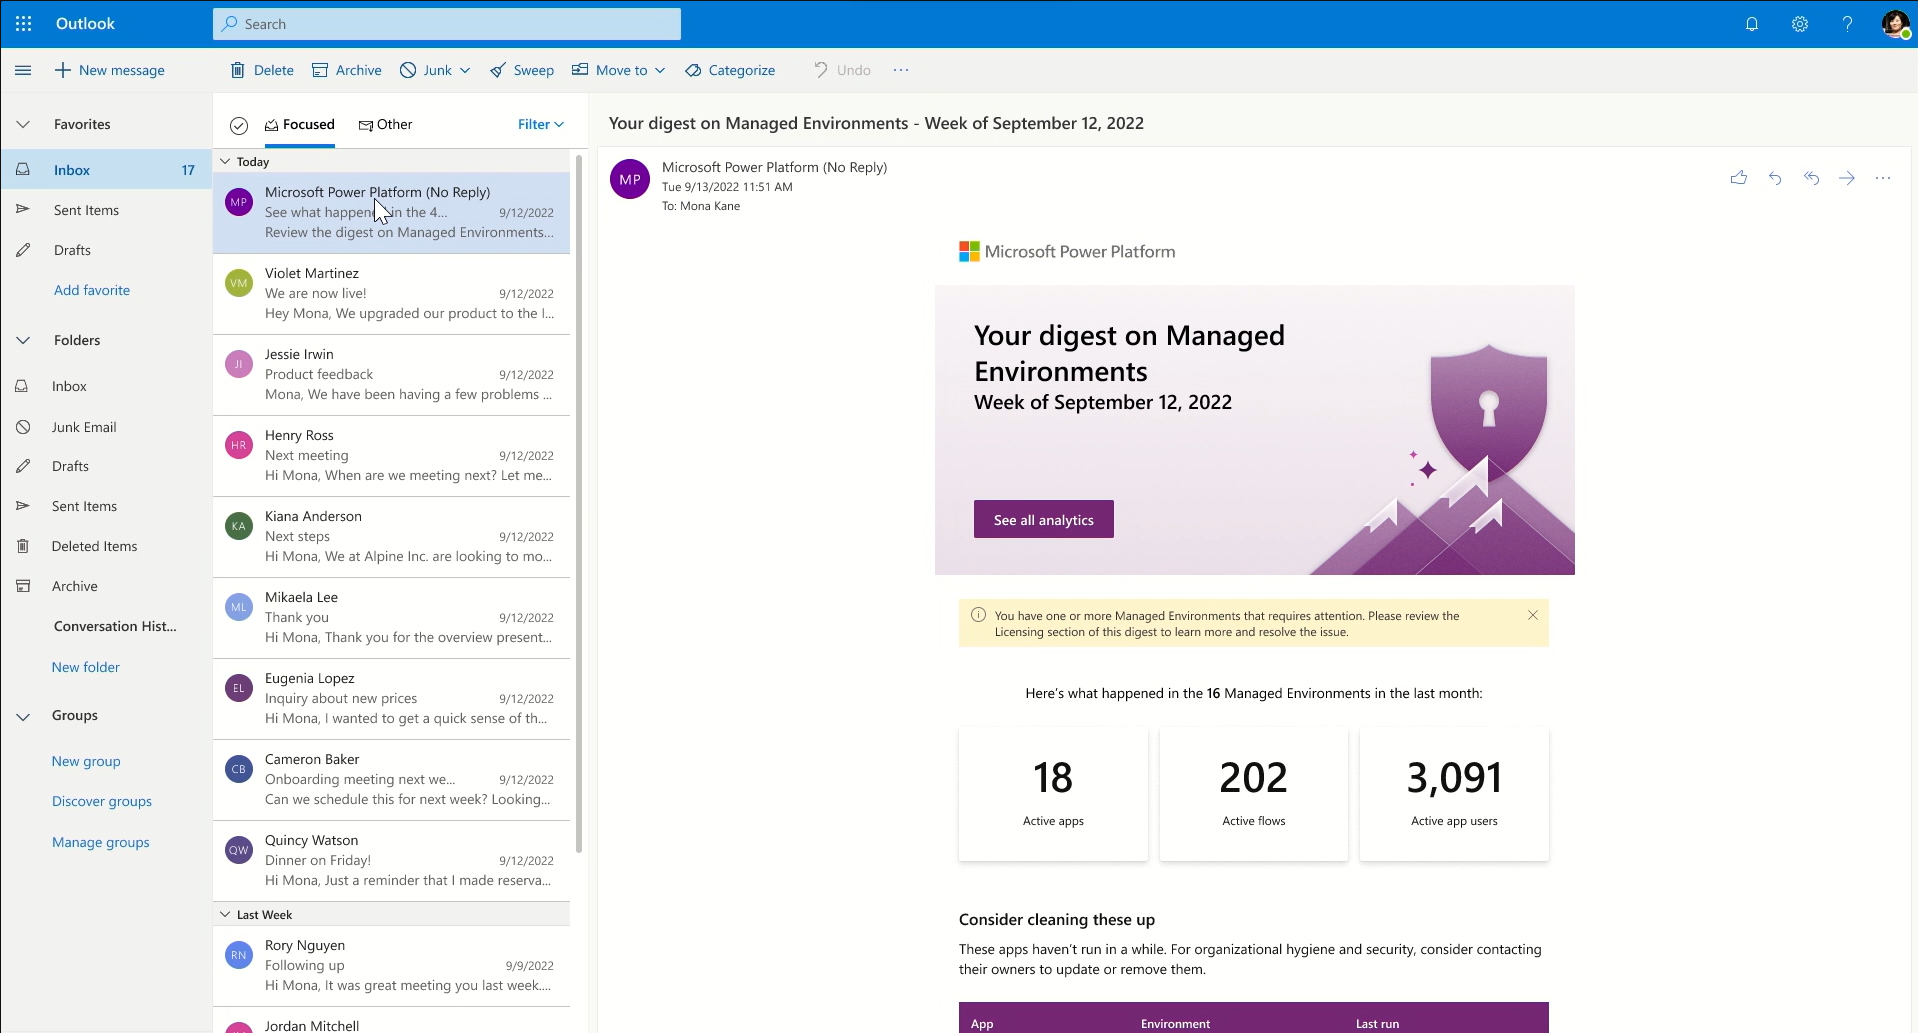Go to Outlook home via brand label
Image resolution: width=1918 pixels, height=1033 pixels.
pos(85,24)
